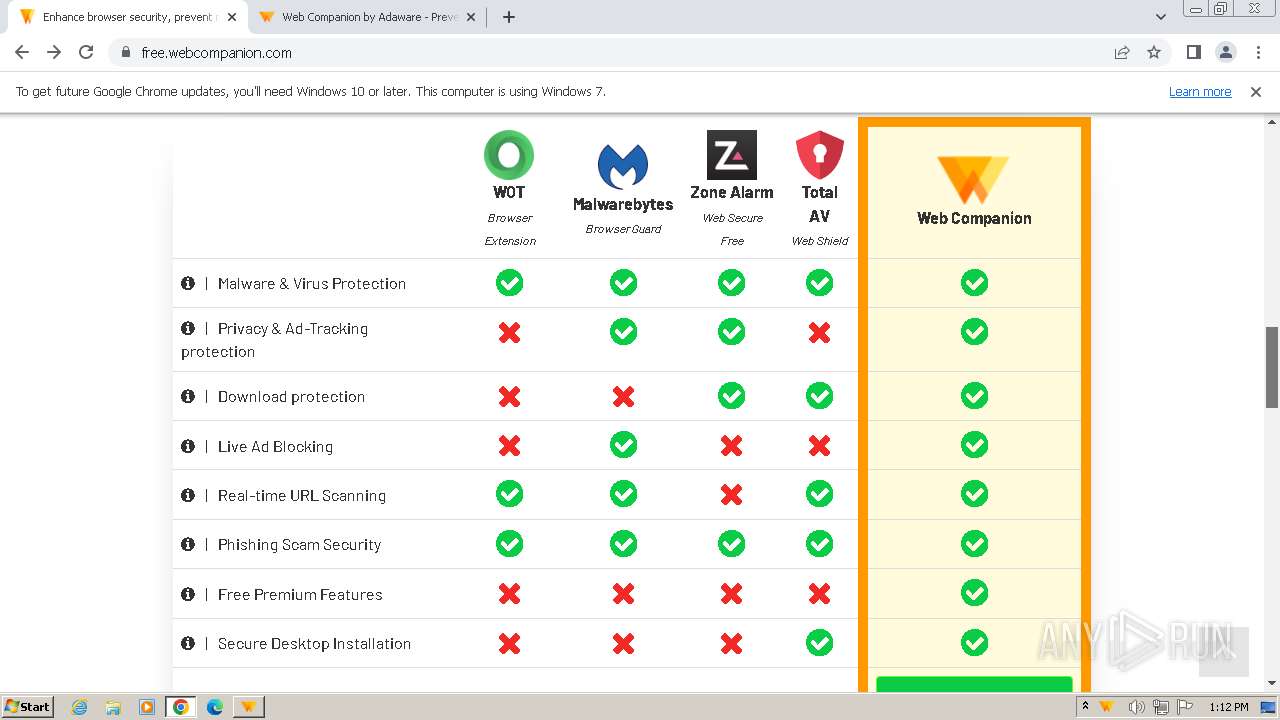Click the address bar URL field

pos(600,53)
